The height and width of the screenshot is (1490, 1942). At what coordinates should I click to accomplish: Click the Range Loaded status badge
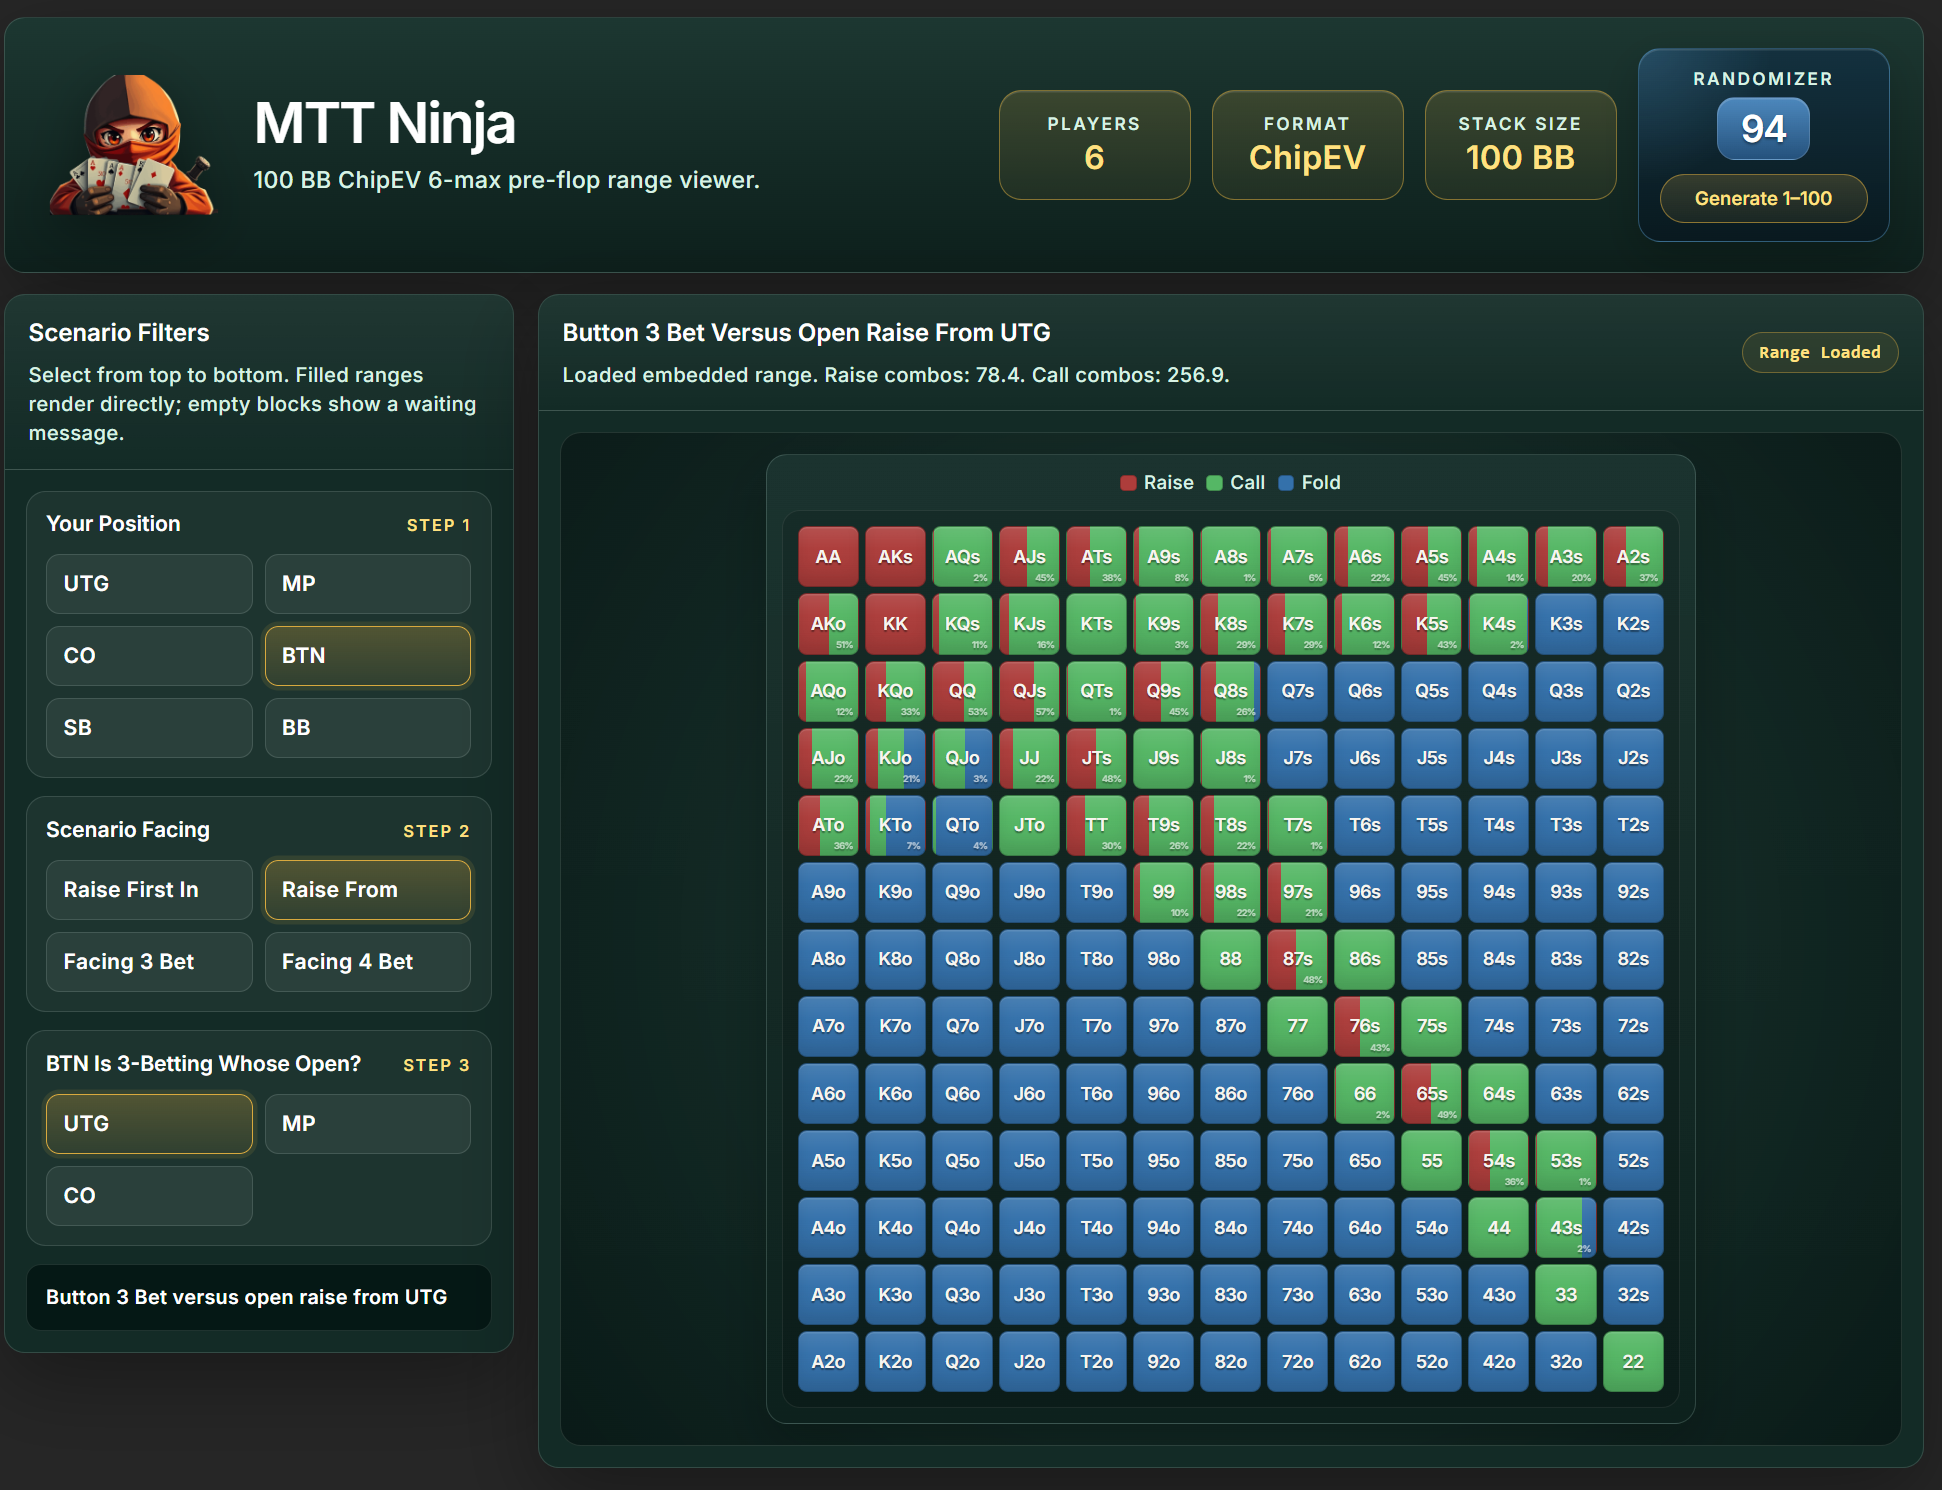1819,353
